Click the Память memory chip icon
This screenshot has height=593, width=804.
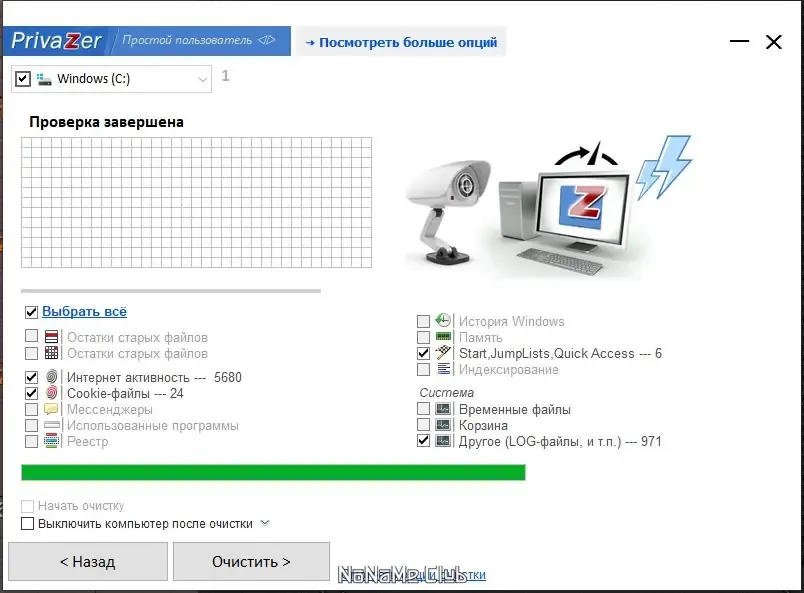pyautogui.click(x=443, y=337)
